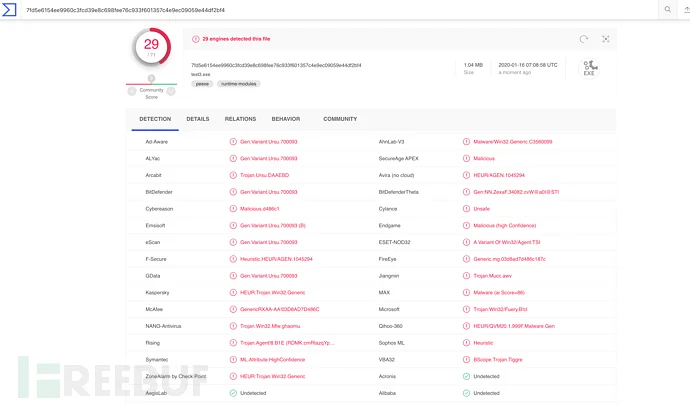
Task: Click the community score downvote icon
Action: click(x=132, y=91)
